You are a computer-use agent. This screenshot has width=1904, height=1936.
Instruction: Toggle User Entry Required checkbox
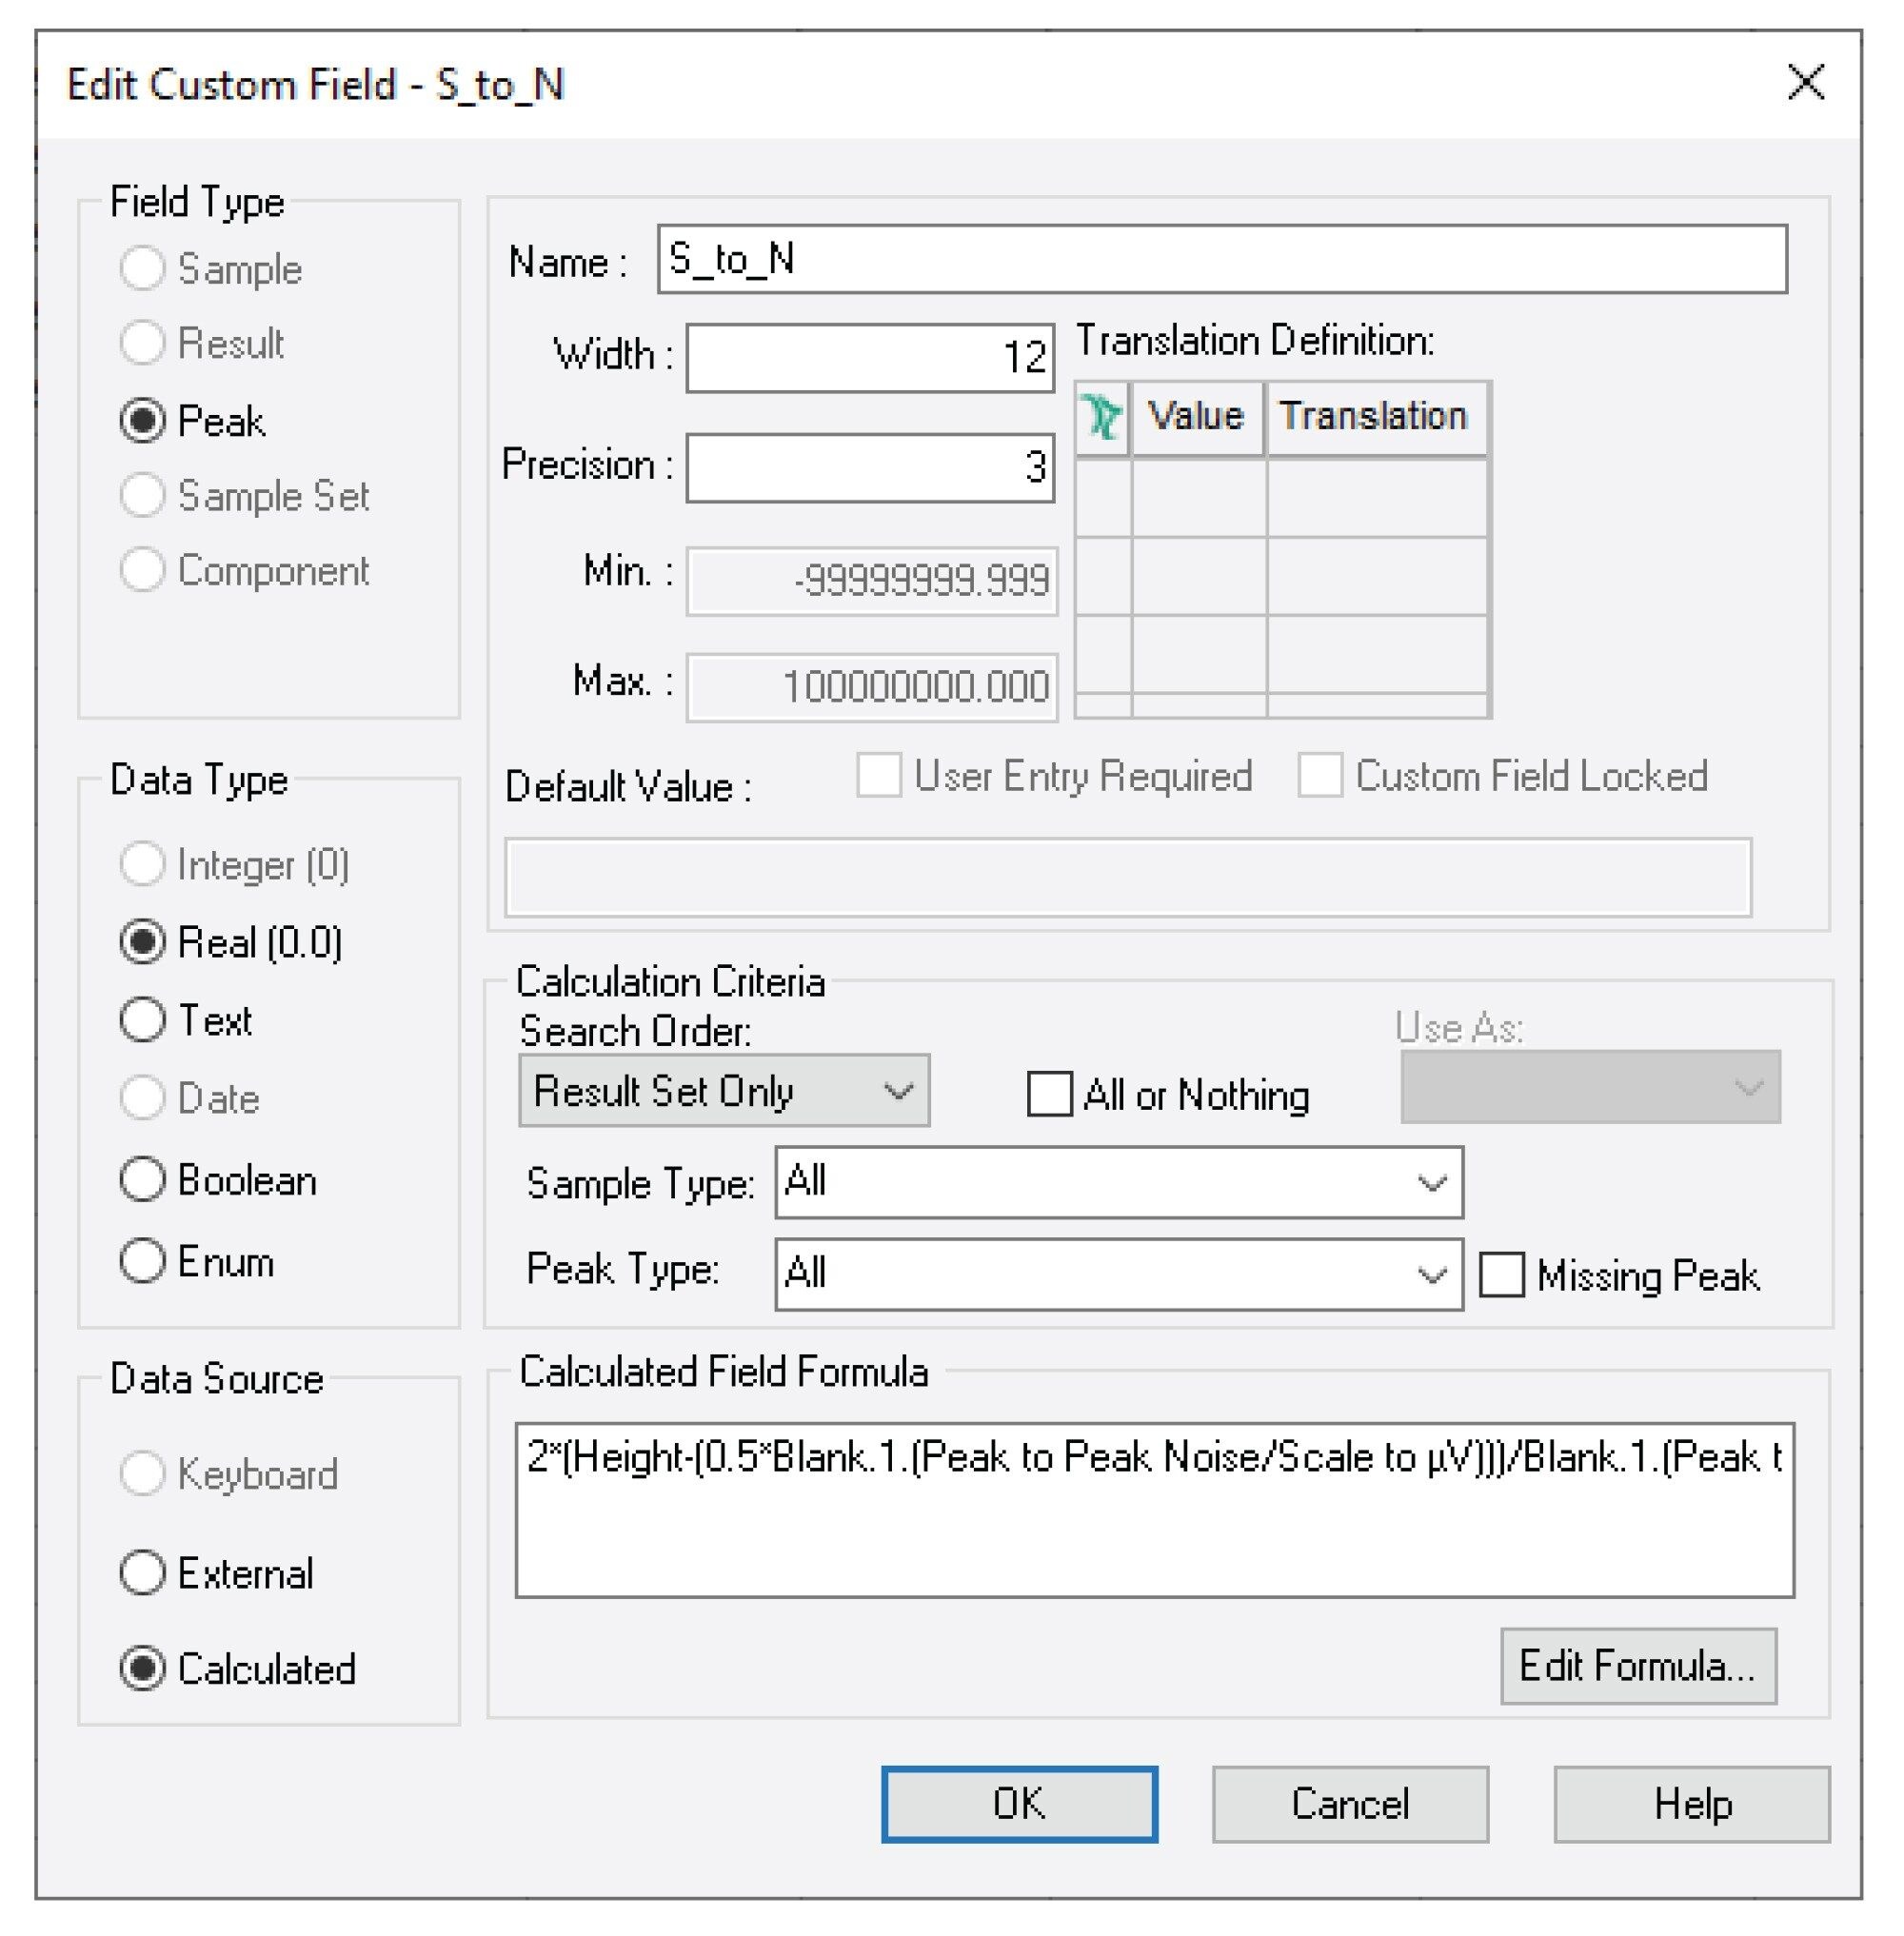pyautogui.click(x=879, y=776)
